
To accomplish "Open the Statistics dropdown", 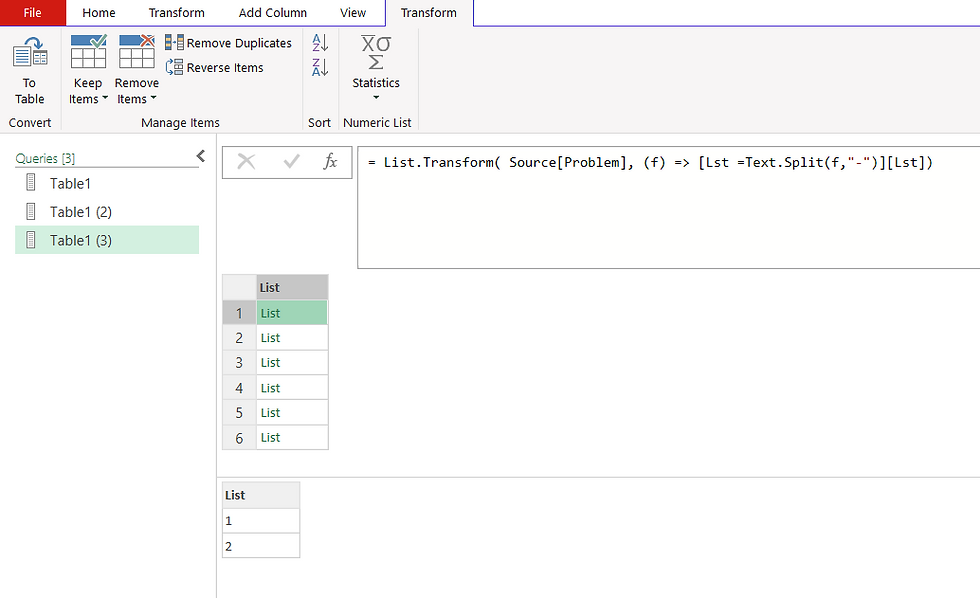I will click(x=376, y=69).
